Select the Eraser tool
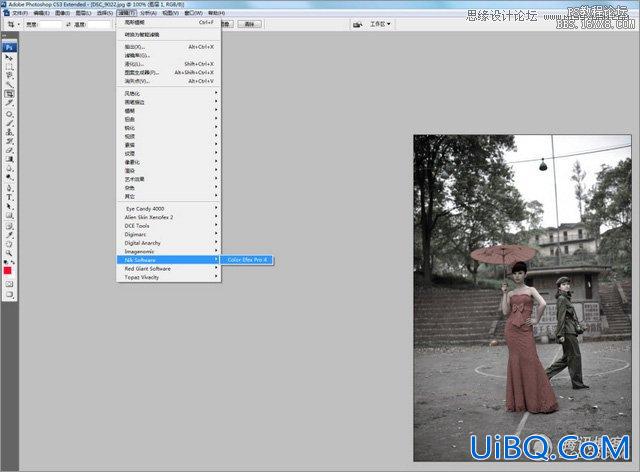The height and width of the screenshot is (472, 640). (x=9, y=150)
